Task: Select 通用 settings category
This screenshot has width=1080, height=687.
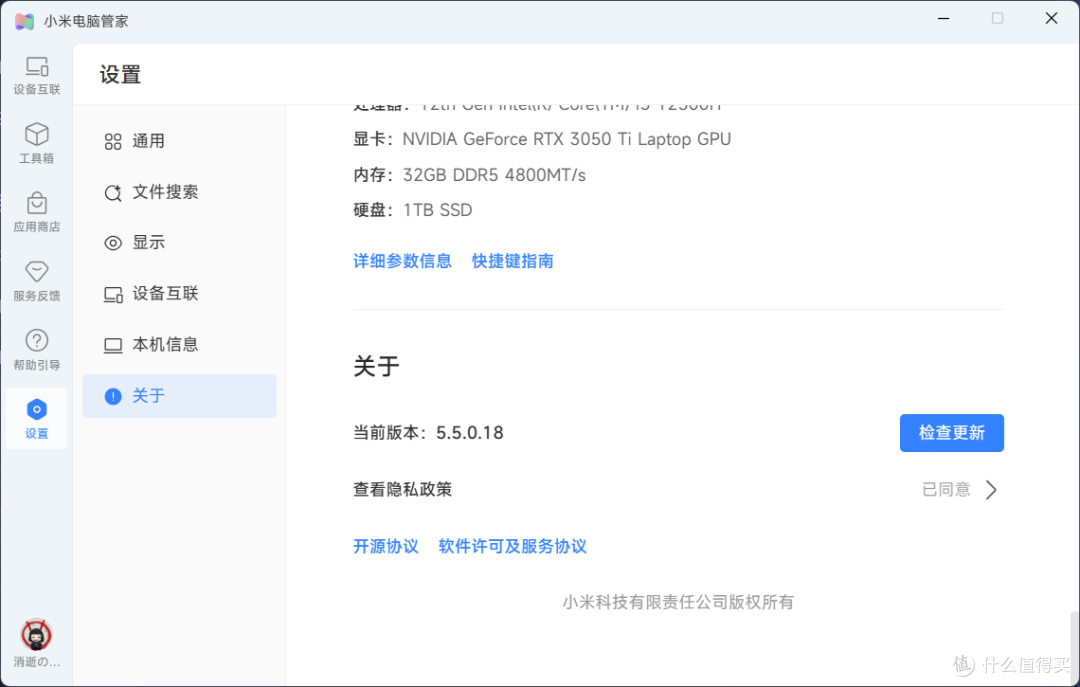Action: (x=179, y=141)
